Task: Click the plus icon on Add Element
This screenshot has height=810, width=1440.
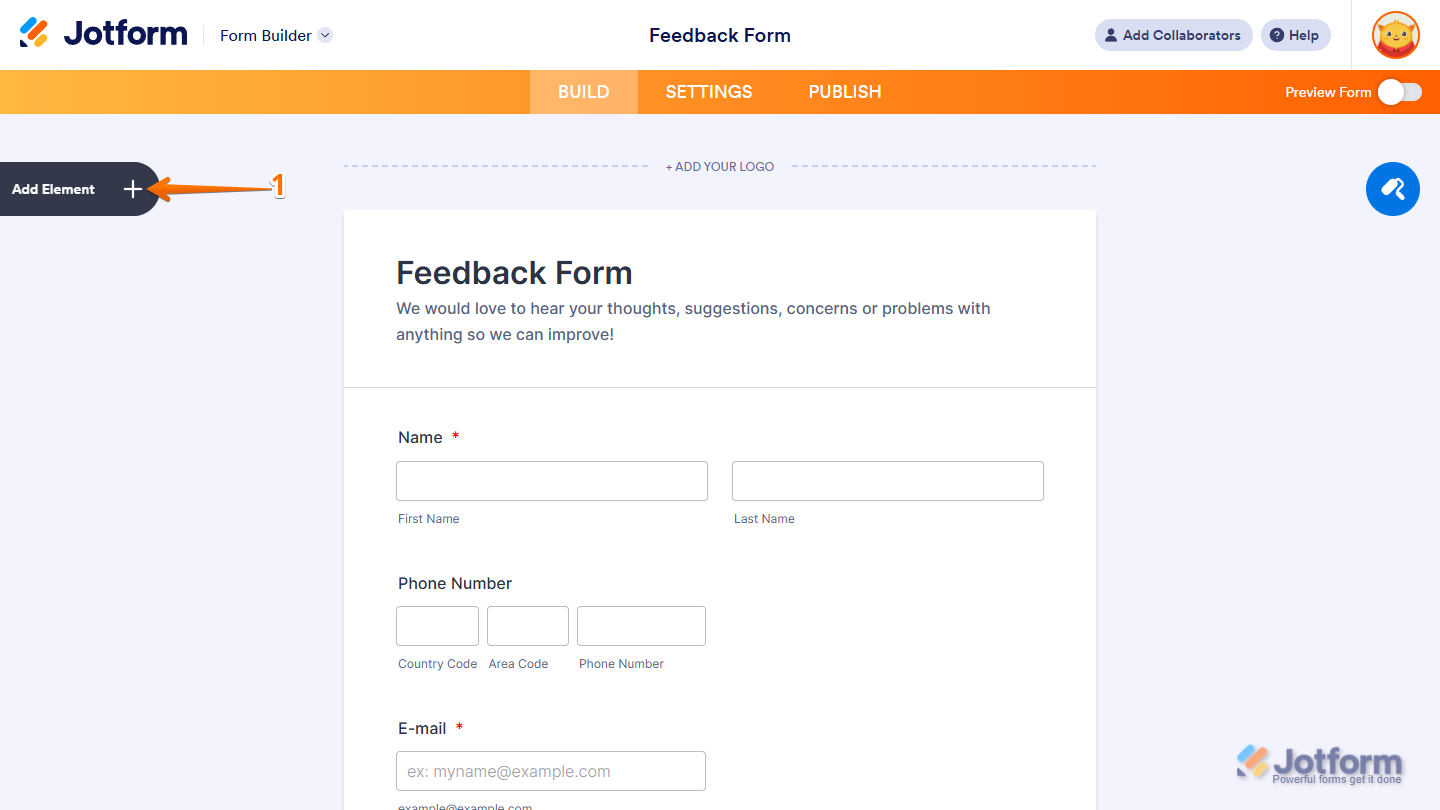Action: click(x=132, y=189)
